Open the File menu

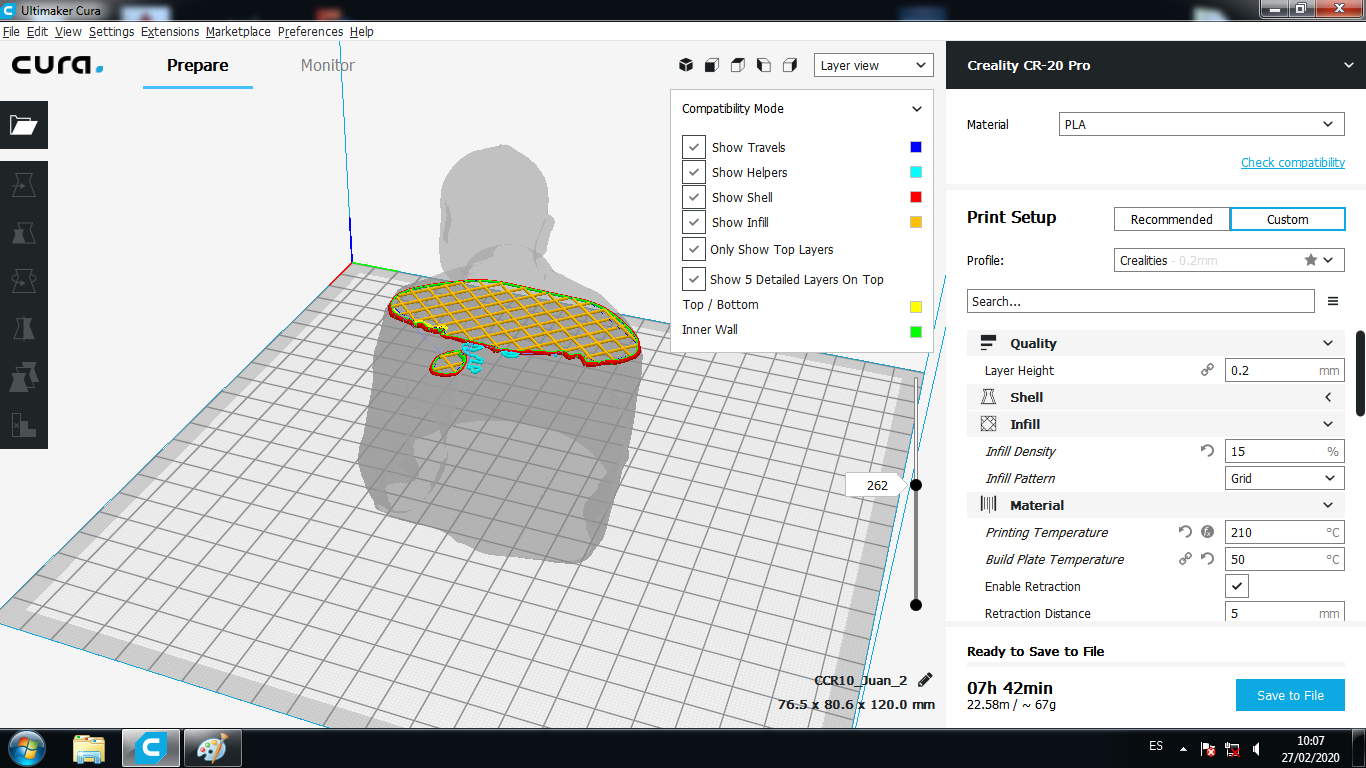(11, 31)
